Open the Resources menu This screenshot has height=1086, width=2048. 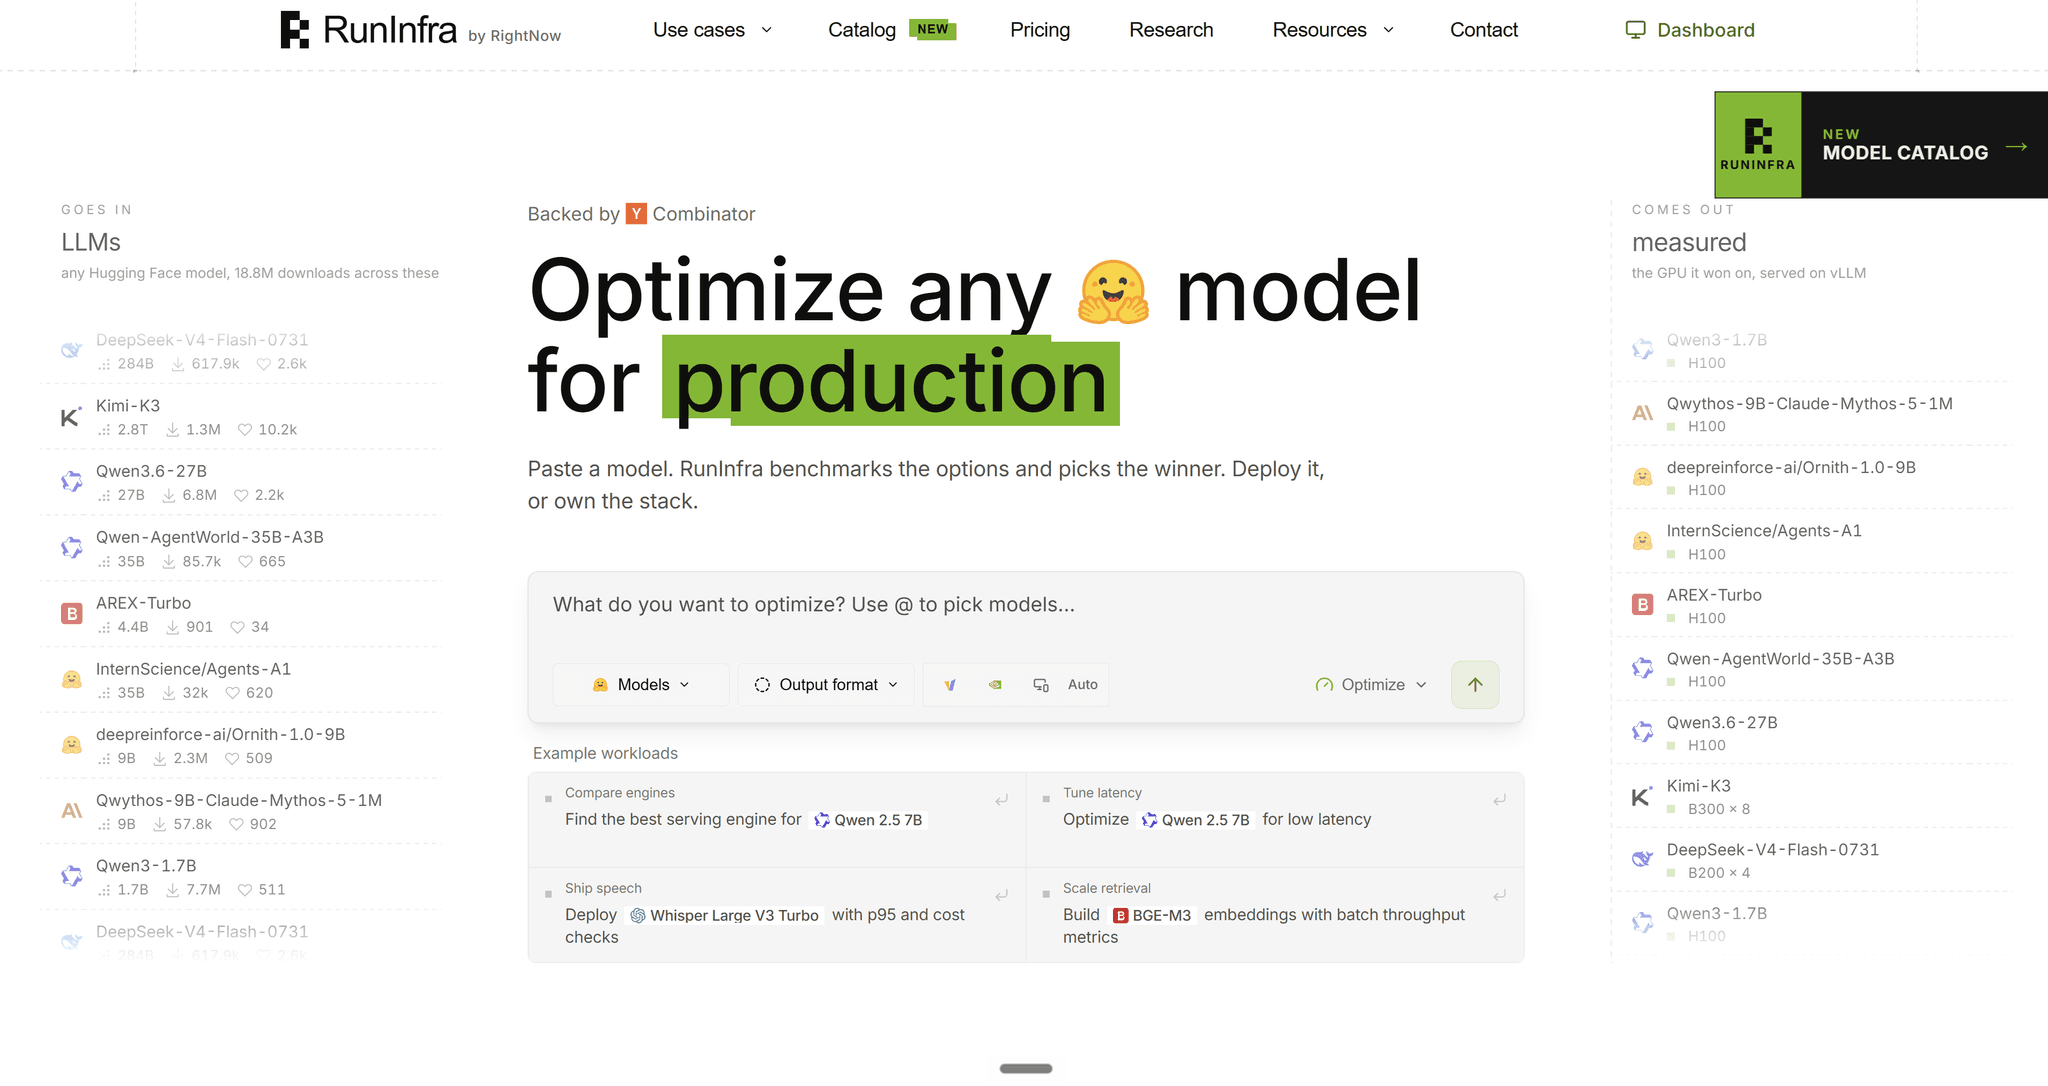[1333, 30]
